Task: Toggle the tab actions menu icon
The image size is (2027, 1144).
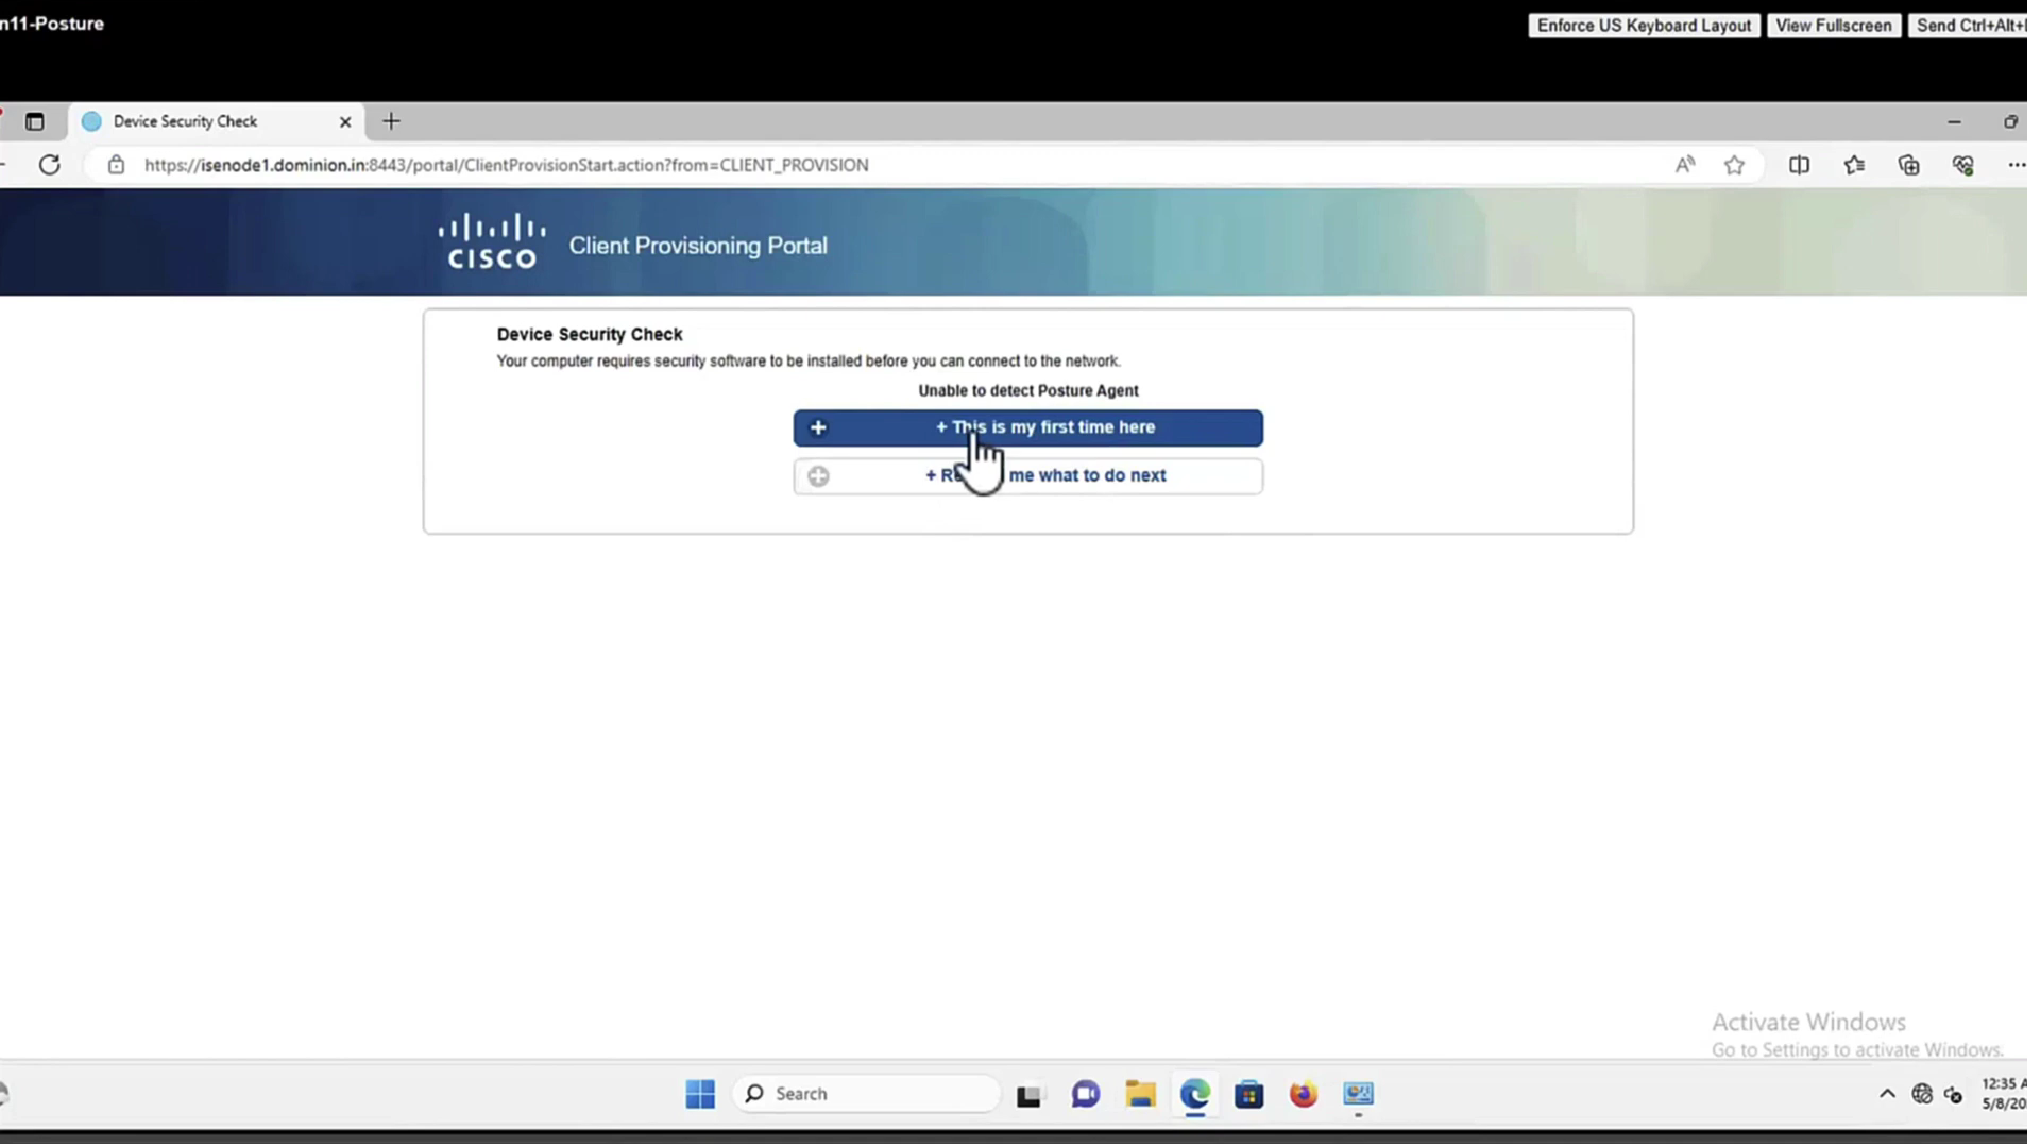Action: (x=35, y=122)
